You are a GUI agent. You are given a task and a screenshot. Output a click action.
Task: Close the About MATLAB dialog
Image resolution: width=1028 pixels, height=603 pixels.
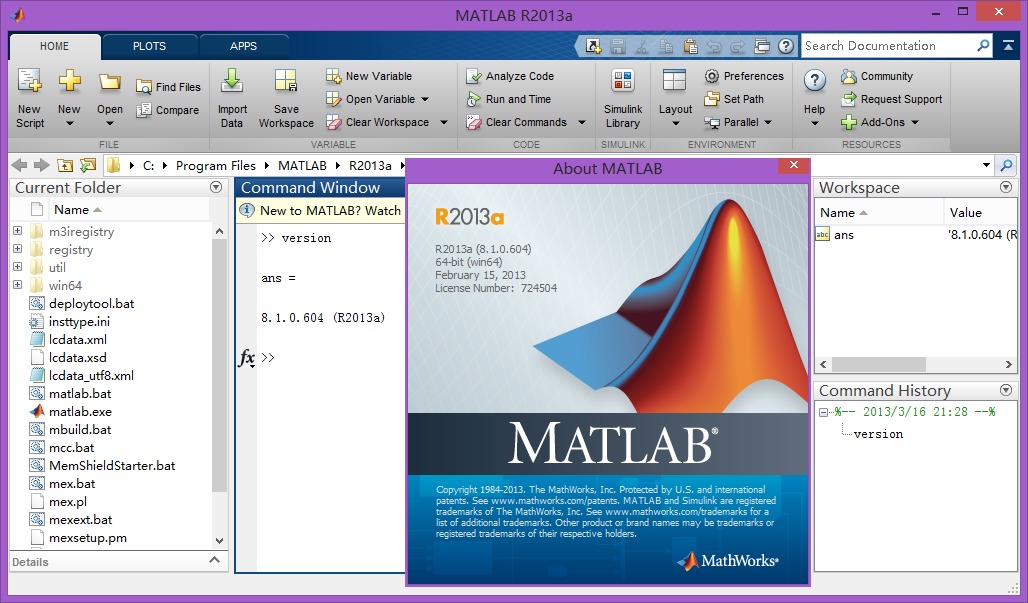click(793, 166)
